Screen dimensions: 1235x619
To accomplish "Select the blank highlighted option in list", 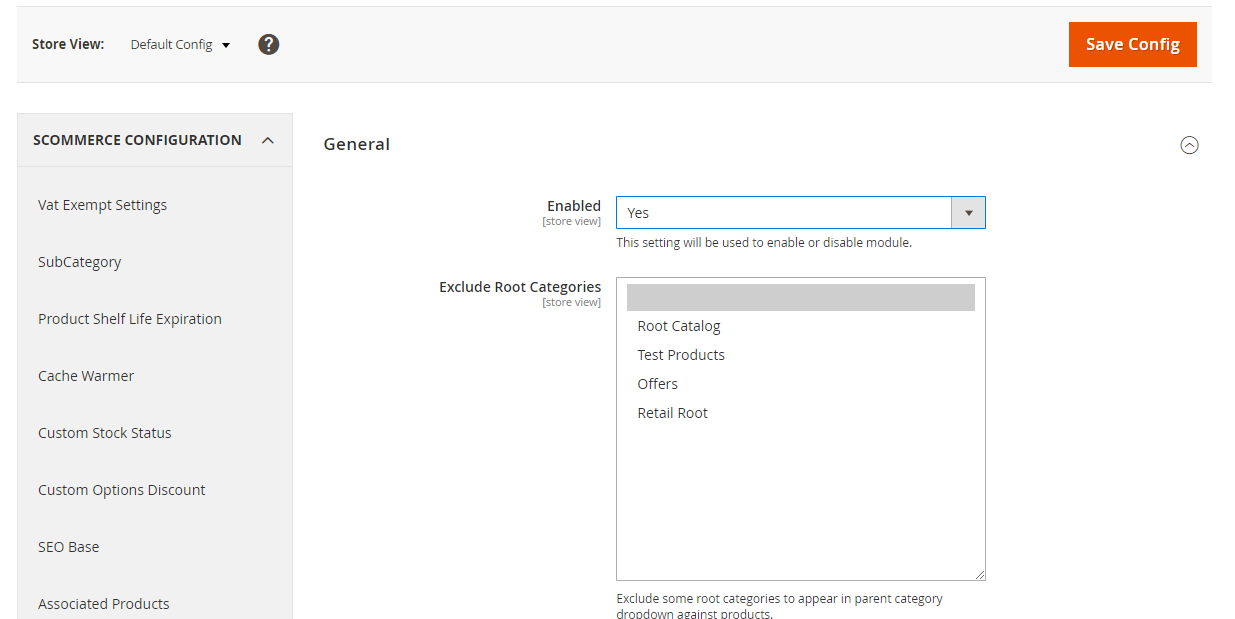I will pyautogui.click(x=800, y=297).
